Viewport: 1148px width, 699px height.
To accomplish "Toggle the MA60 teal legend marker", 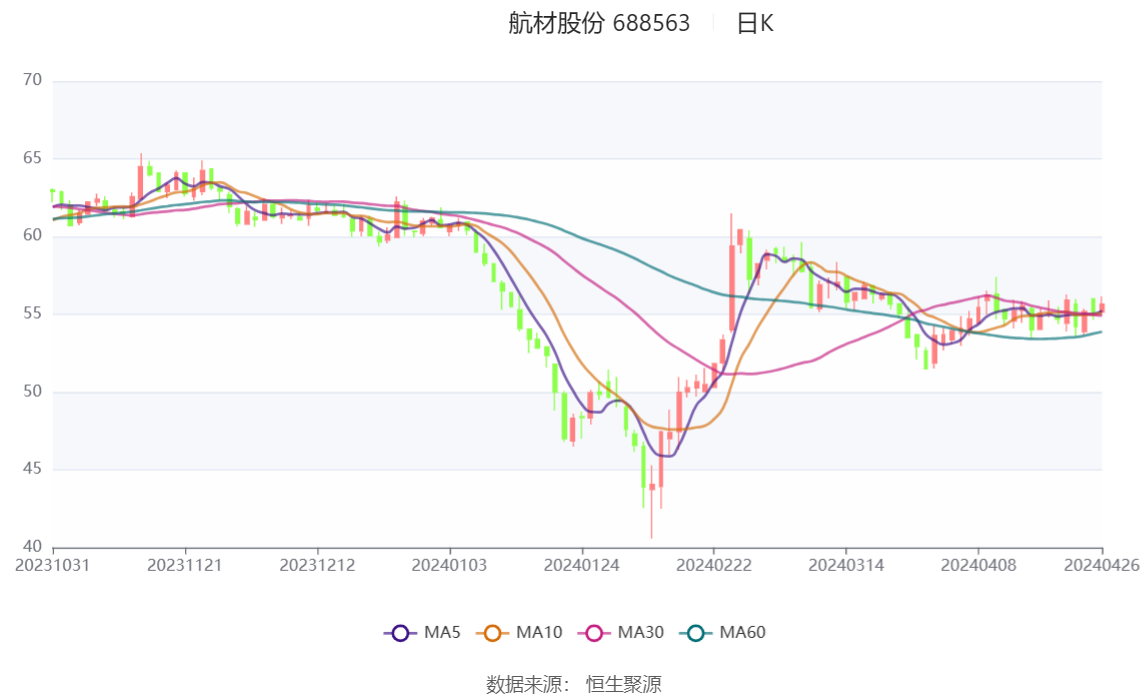I will point(696,633).
